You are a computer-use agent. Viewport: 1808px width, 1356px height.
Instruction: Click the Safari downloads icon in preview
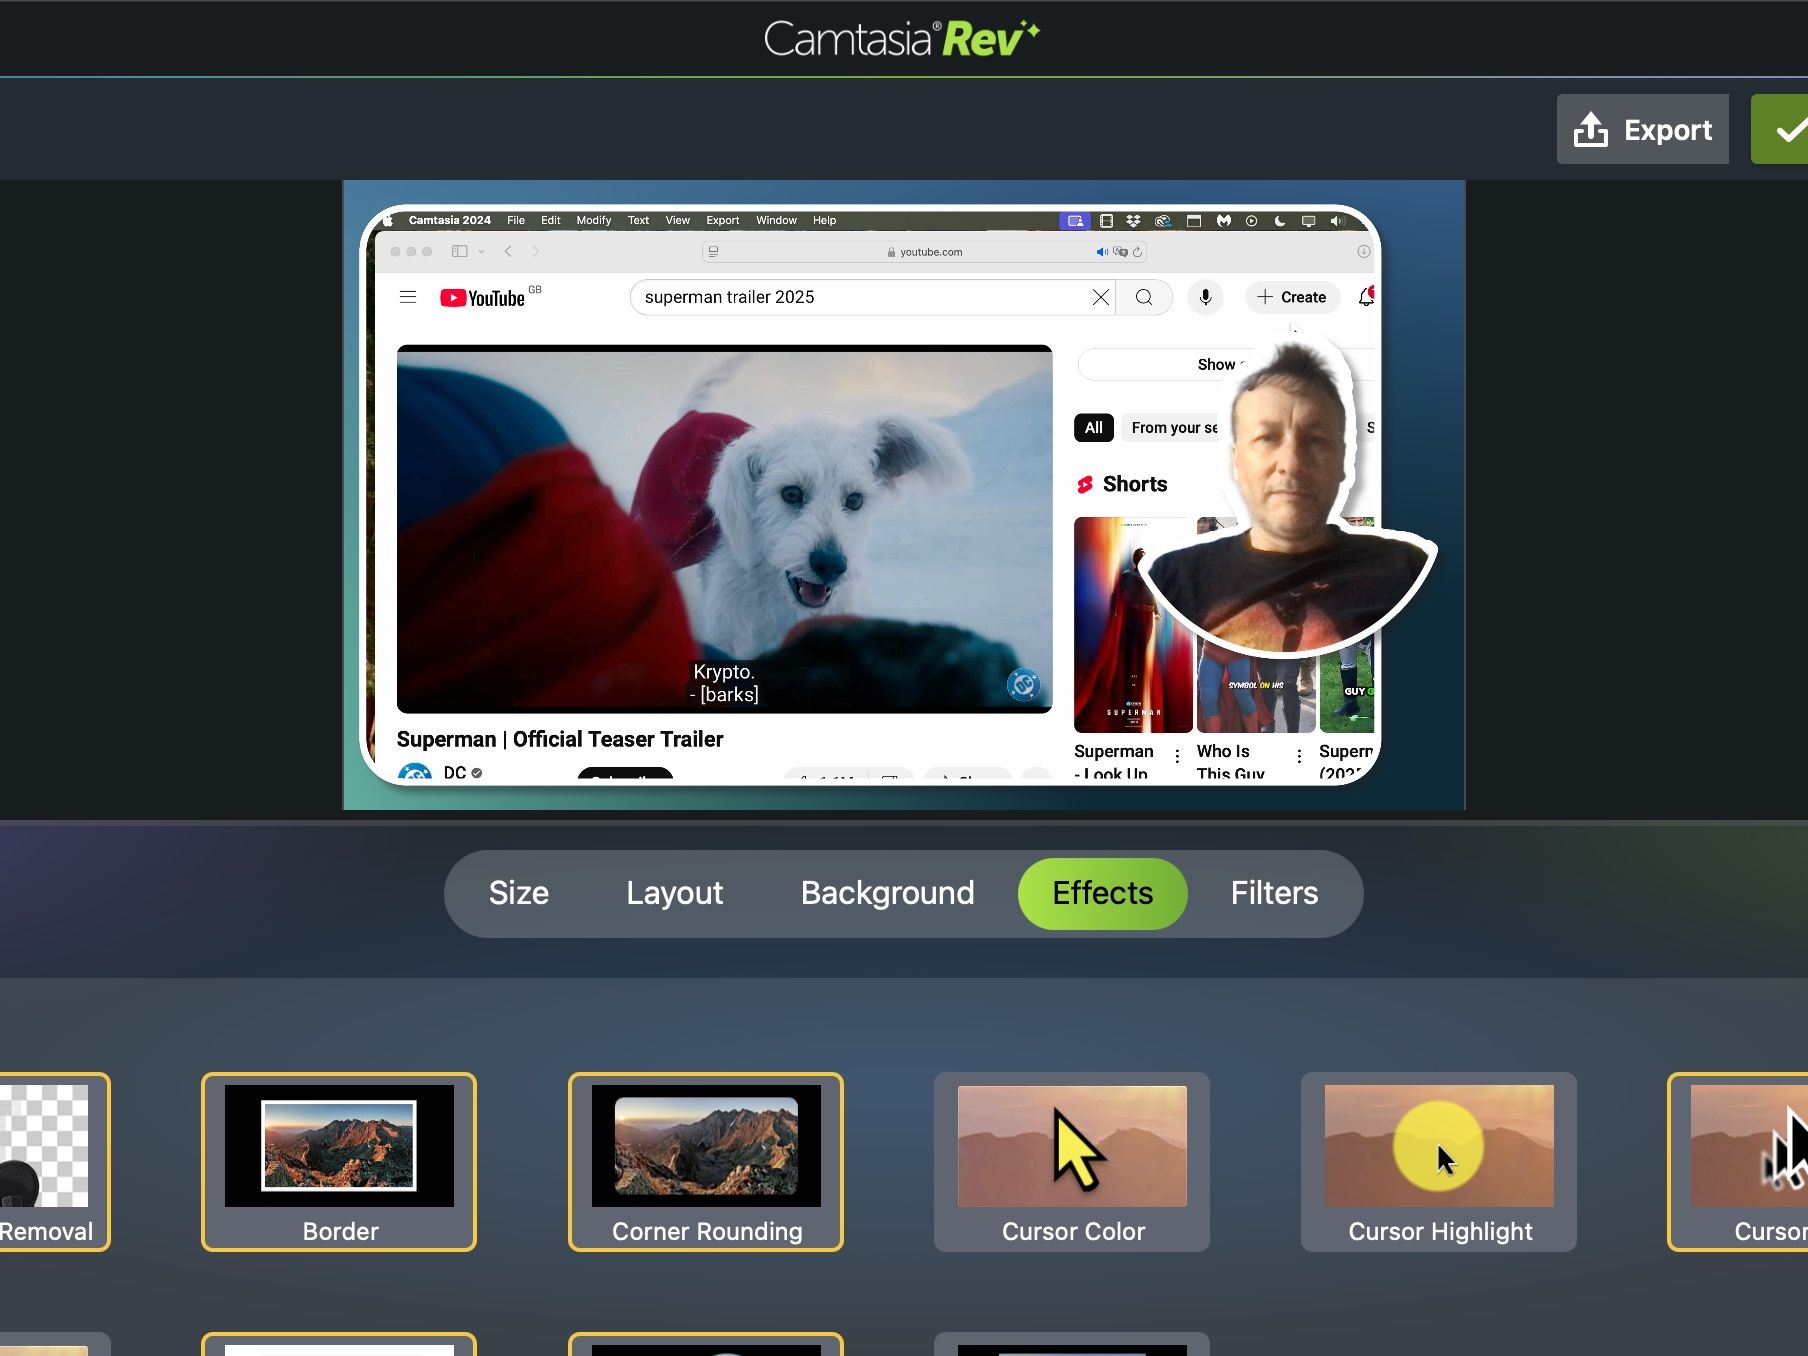pos(1364,251)
